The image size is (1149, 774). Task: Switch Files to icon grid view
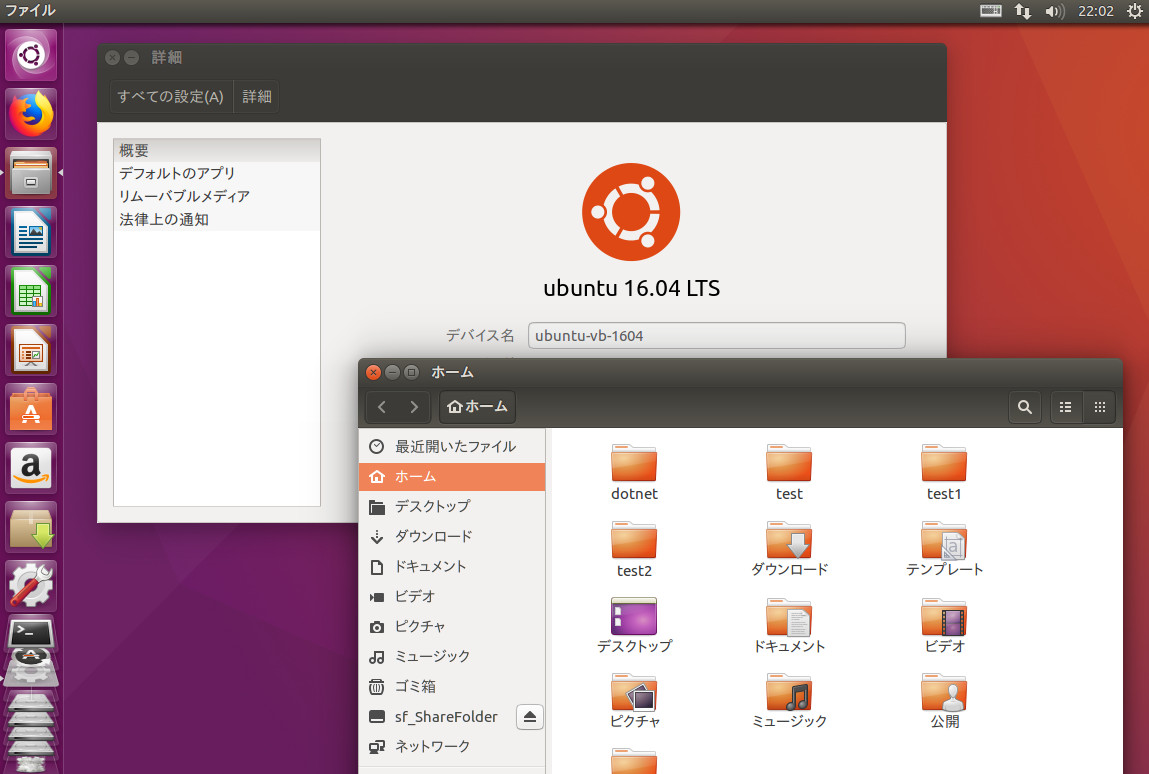click(x=1099, y=407)
